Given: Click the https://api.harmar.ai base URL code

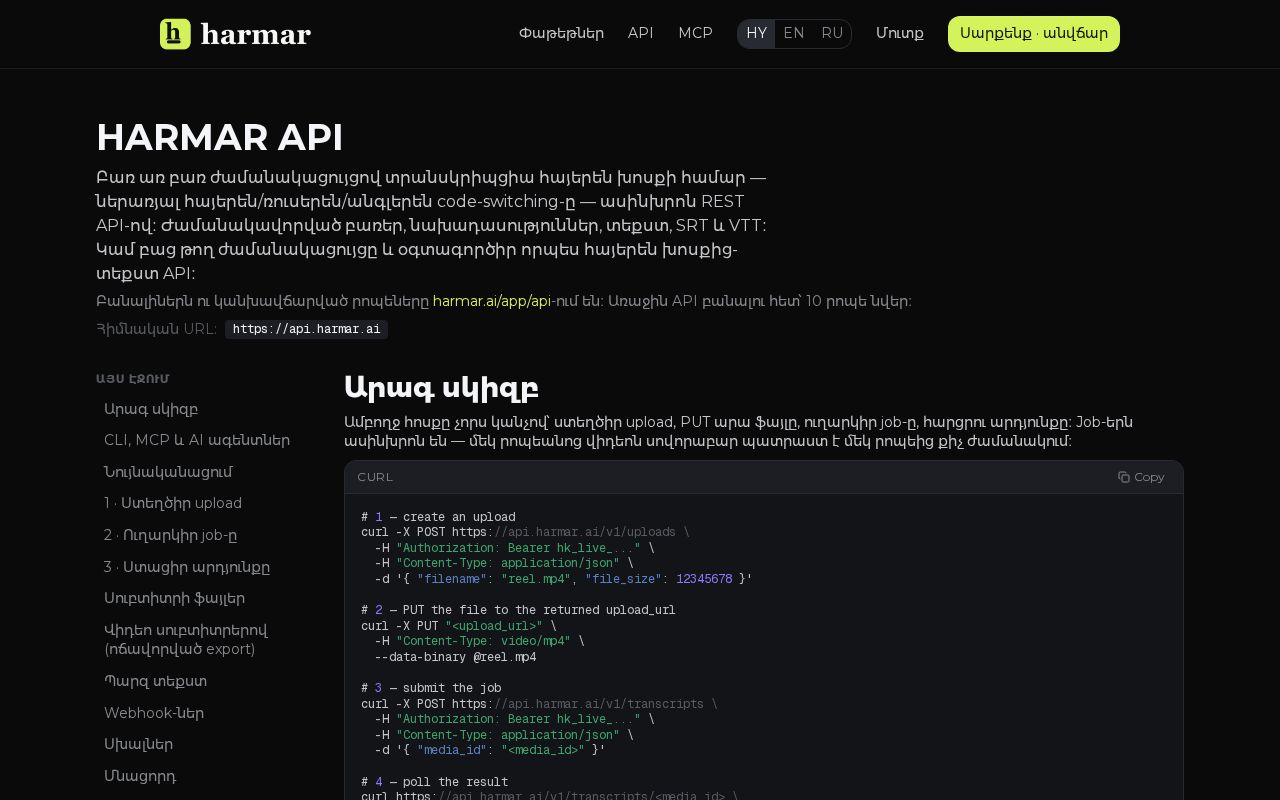Looking at the screenshot, I should tap(306, 329).
